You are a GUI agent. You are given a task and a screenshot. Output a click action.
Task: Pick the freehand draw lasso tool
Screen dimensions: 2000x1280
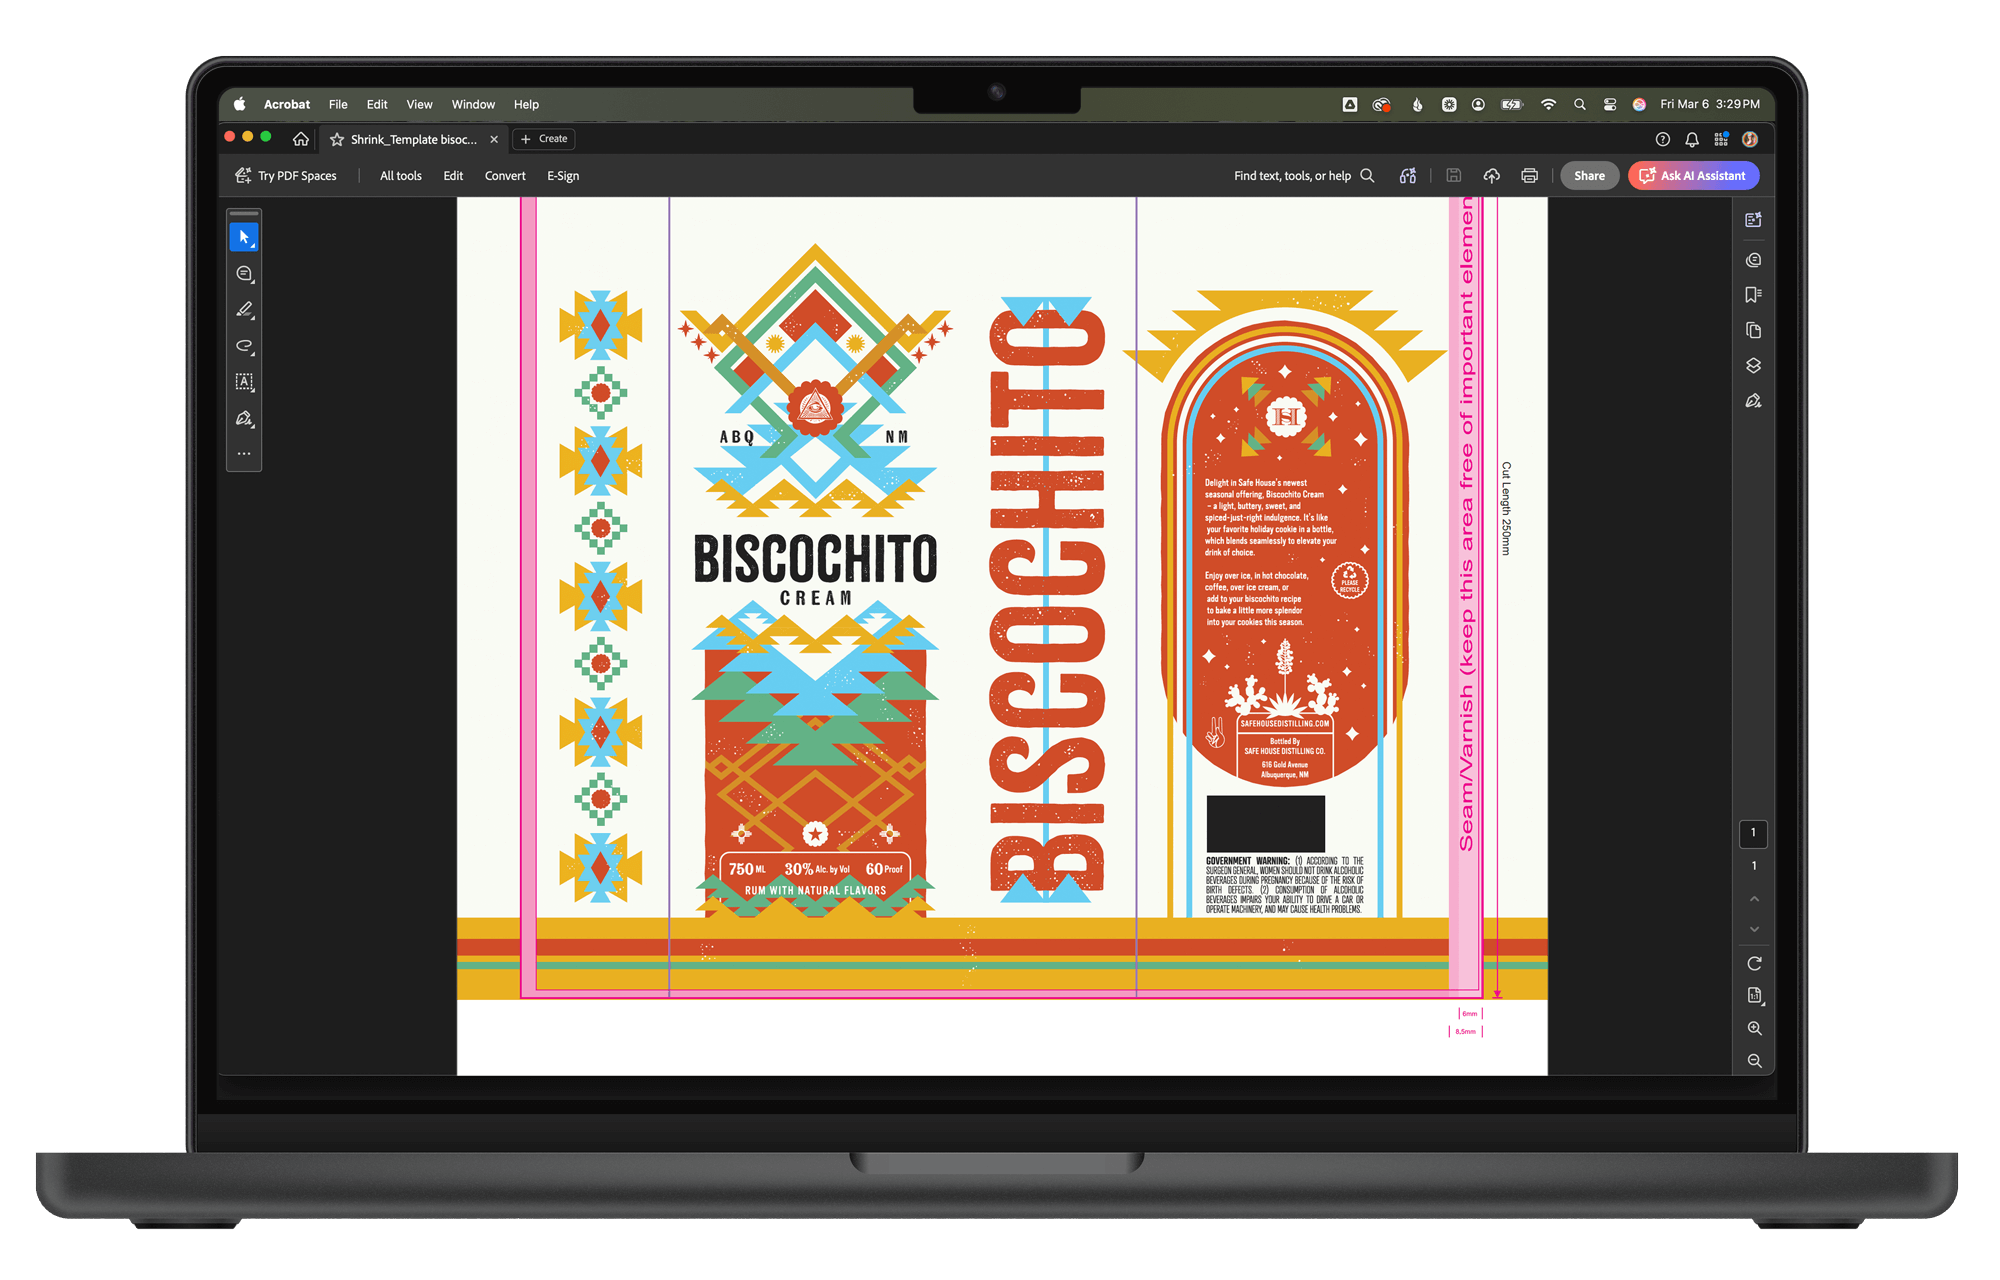(x=244, y=346)
